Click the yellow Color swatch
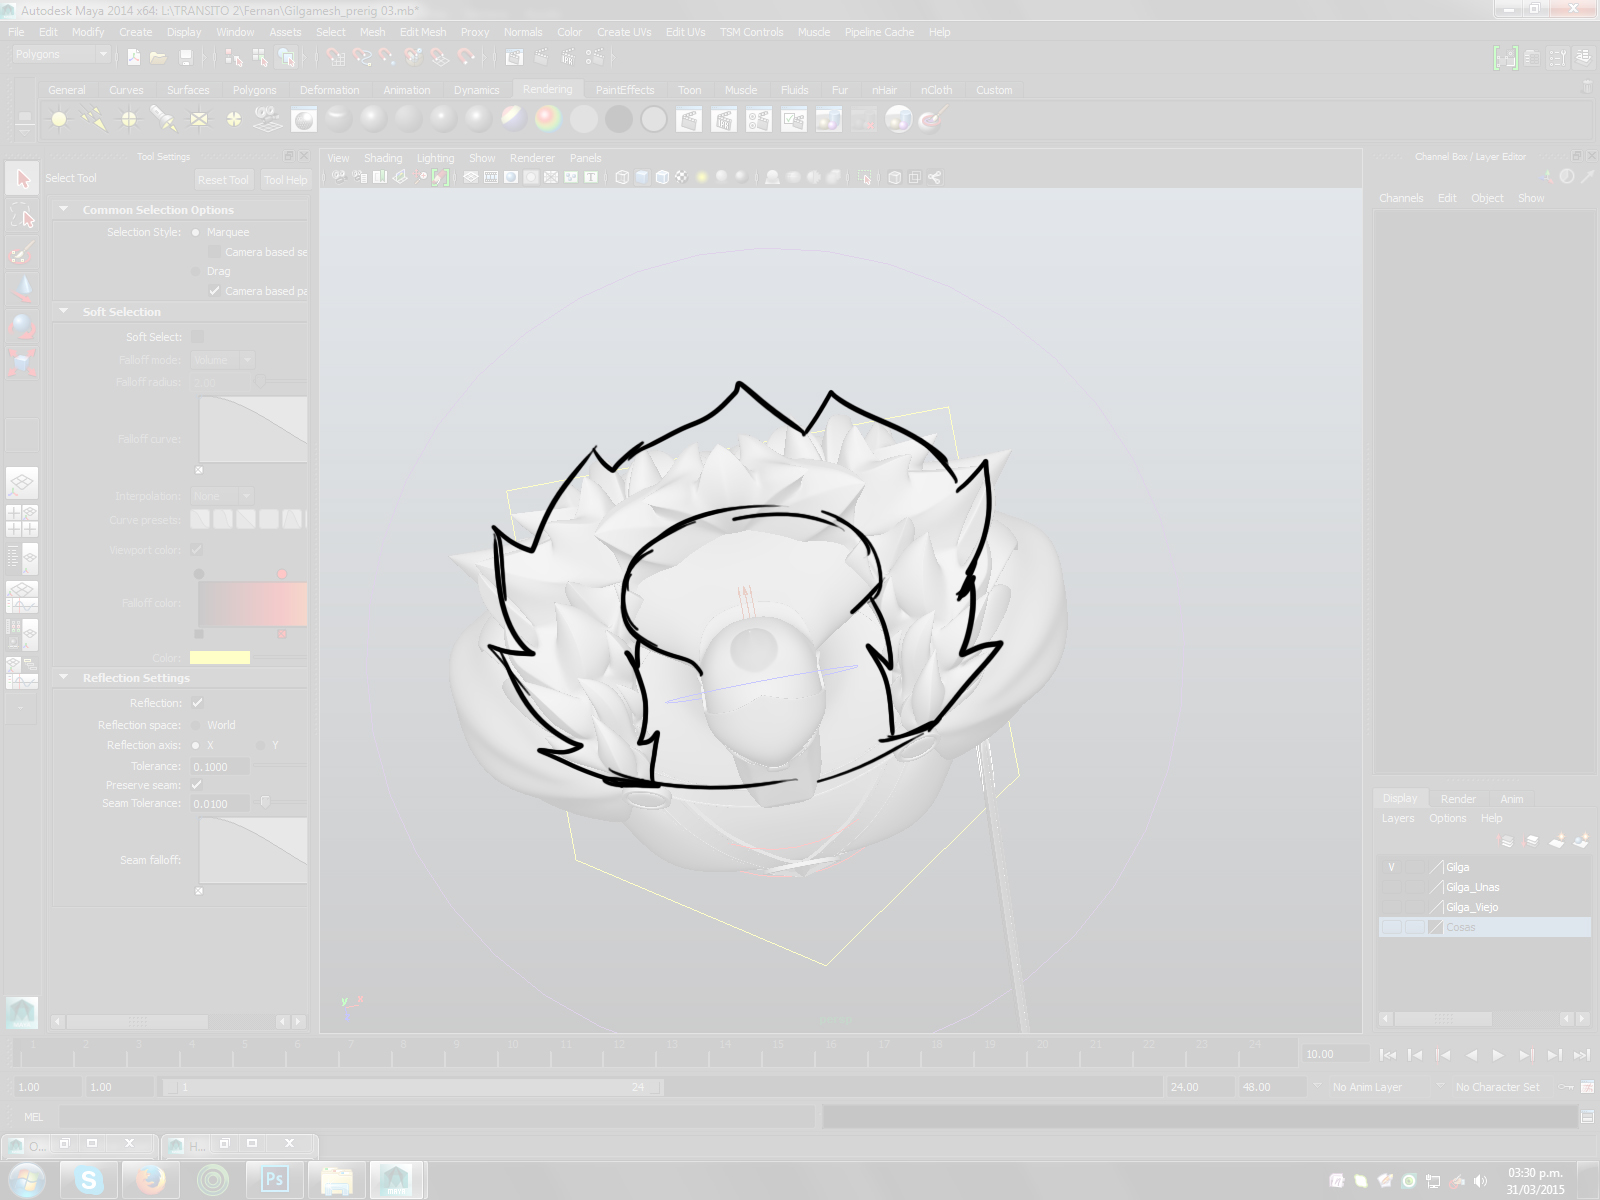1600x1200 pixels. pos(220,658)
